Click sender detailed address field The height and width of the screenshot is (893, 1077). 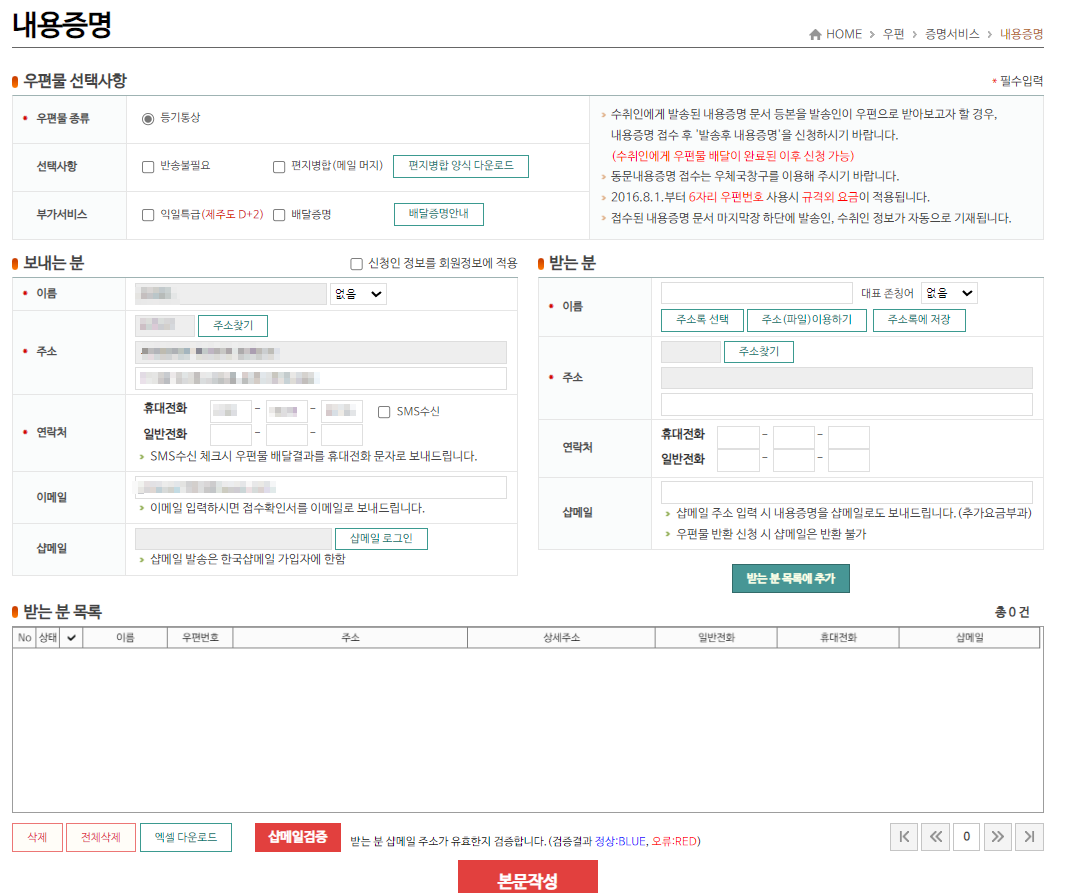coord(321,378)
